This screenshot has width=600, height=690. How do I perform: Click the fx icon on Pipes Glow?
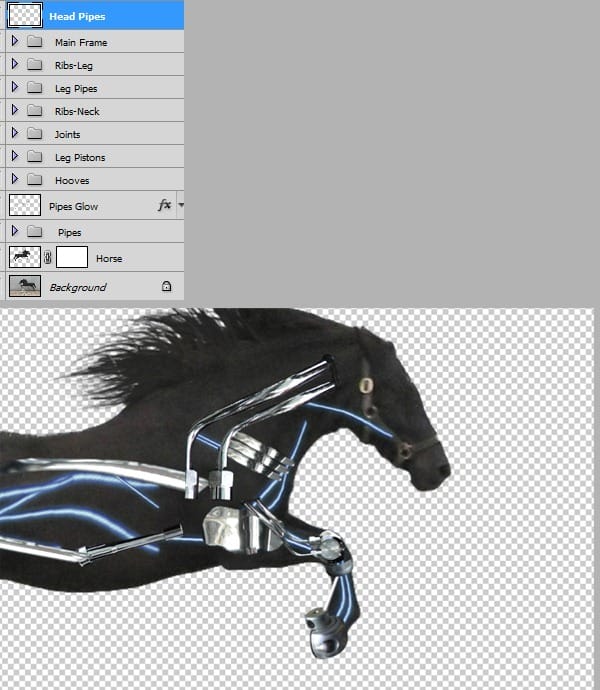[x=165, y=205]
